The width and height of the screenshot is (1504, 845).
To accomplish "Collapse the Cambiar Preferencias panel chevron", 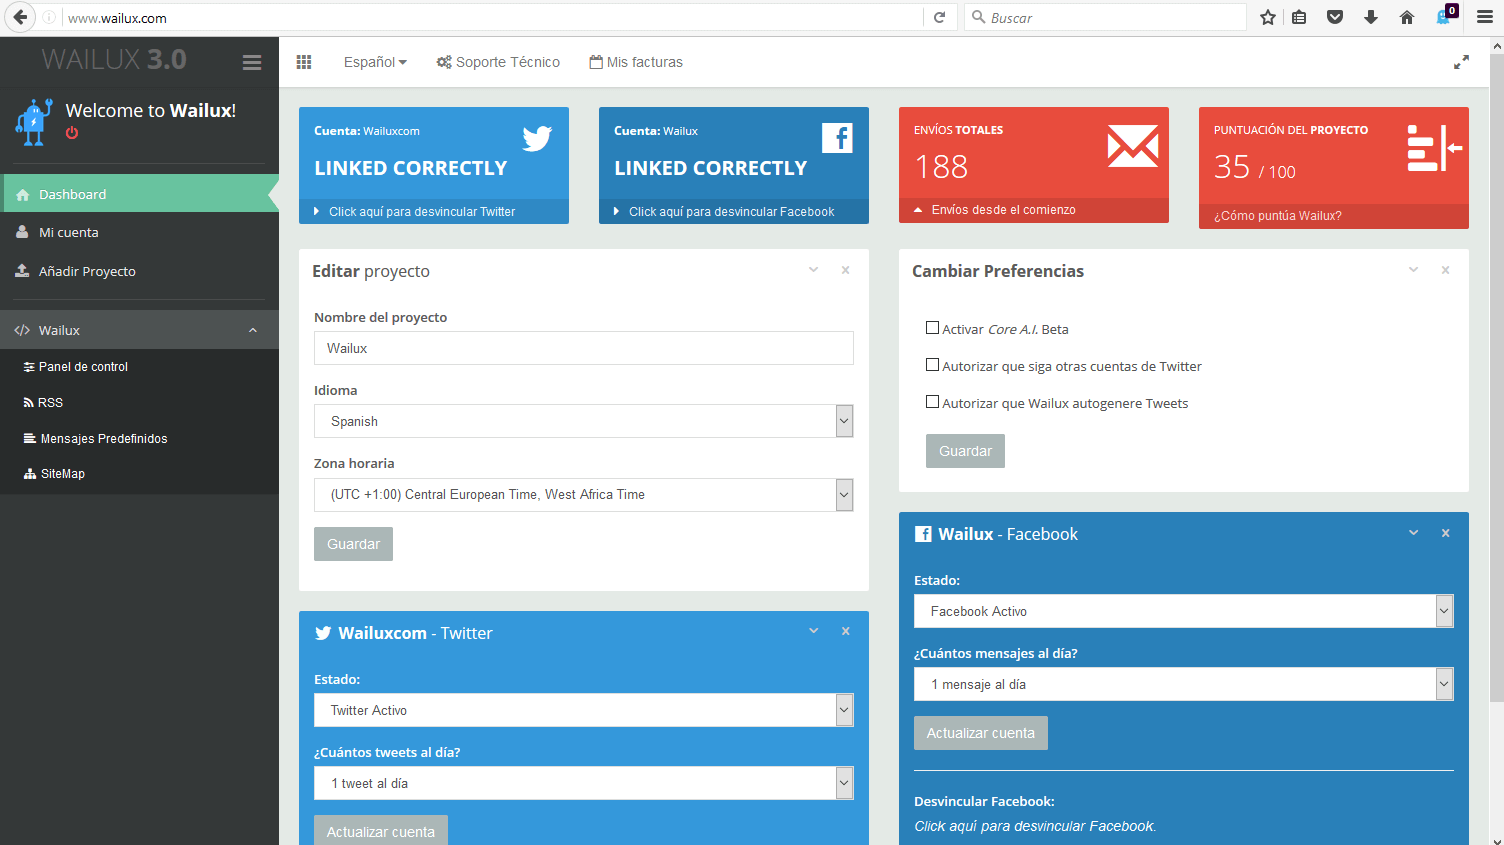I will (x=1414, y=270).
